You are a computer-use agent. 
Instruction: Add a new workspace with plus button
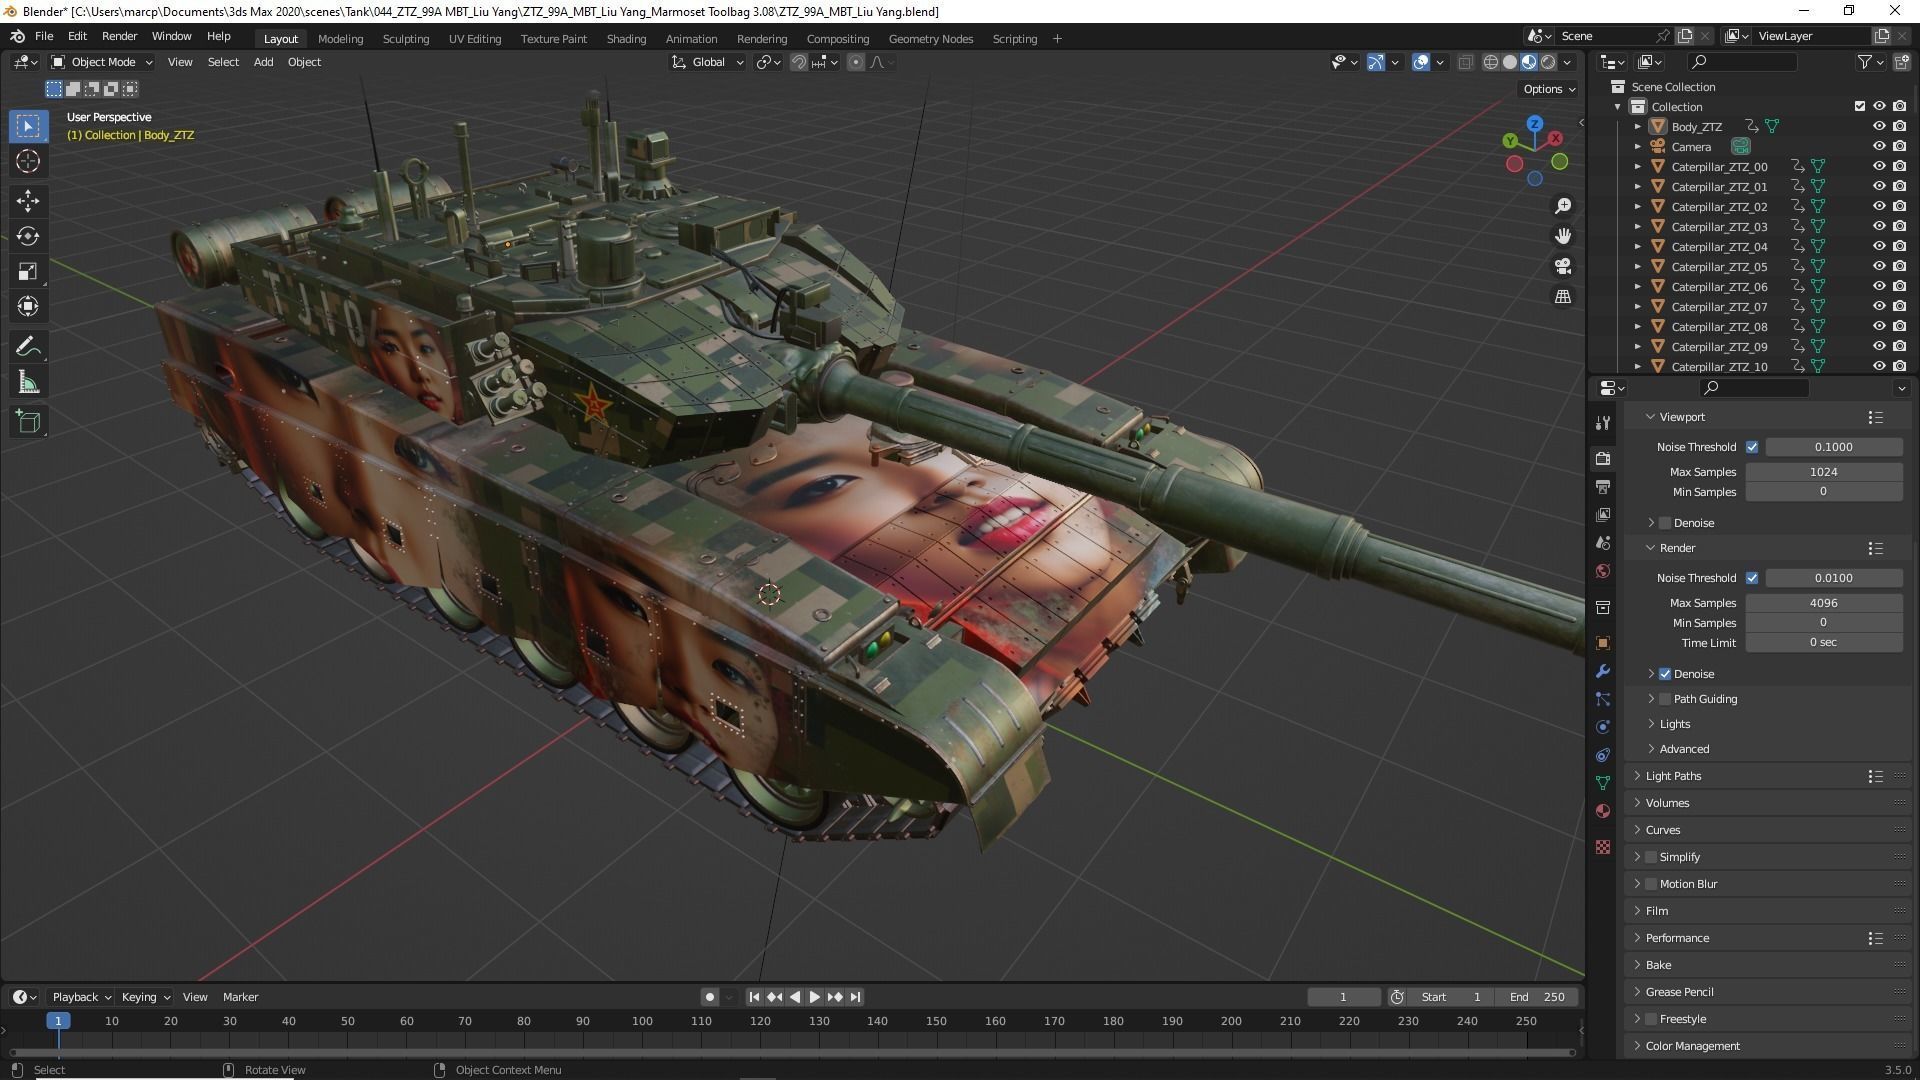pos(1057,39)
